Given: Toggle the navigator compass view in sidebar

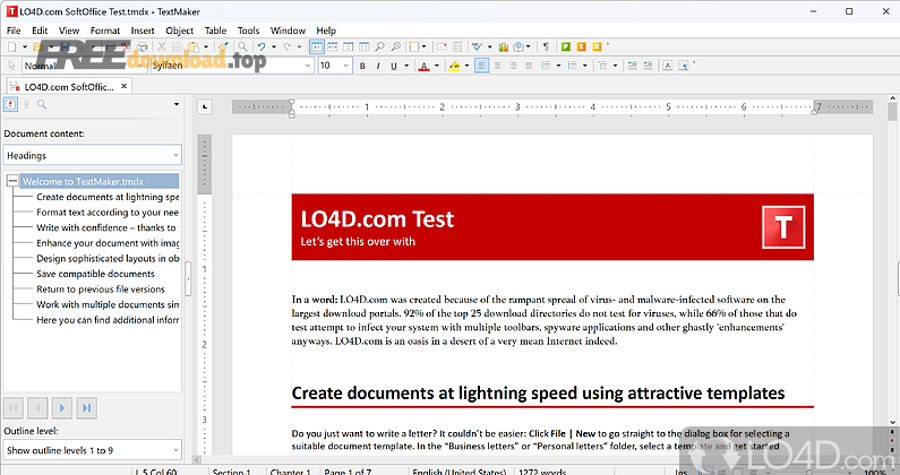Looking at the screenshot, I should pos(10,104).
